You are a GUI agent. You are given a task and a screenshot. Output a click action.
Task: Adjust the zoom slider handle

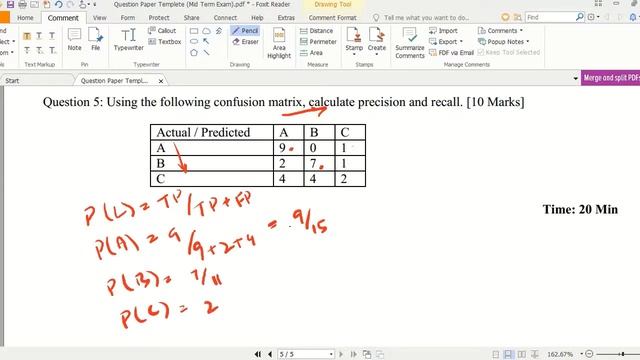click(623, 354)
